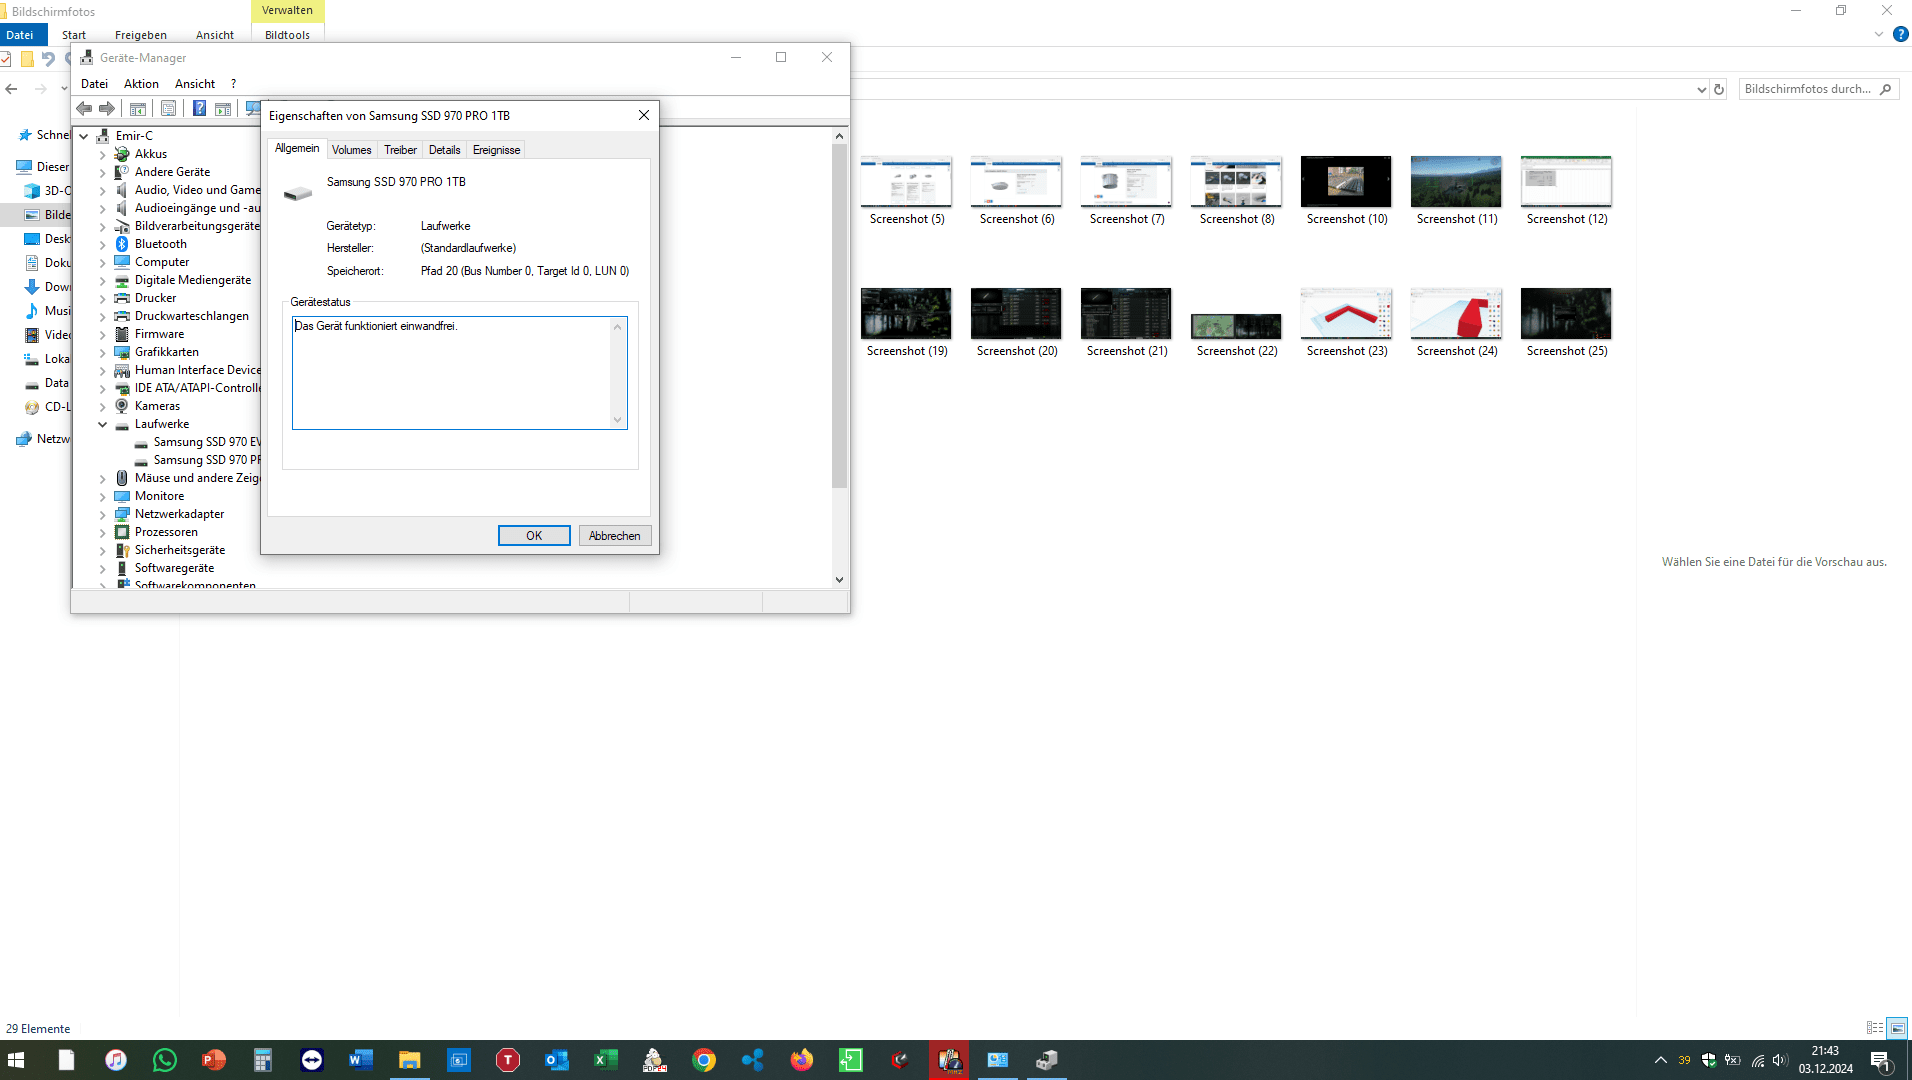This screenshot has width=1912, height=1080.
Task: Expand the Netzwerkadapter category
Action: [102, 515]
